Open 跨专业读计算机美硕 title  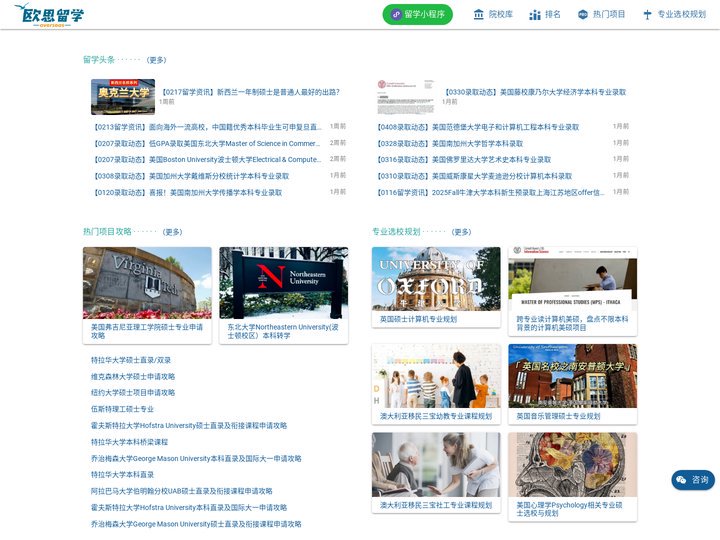[x=572, y=323]
